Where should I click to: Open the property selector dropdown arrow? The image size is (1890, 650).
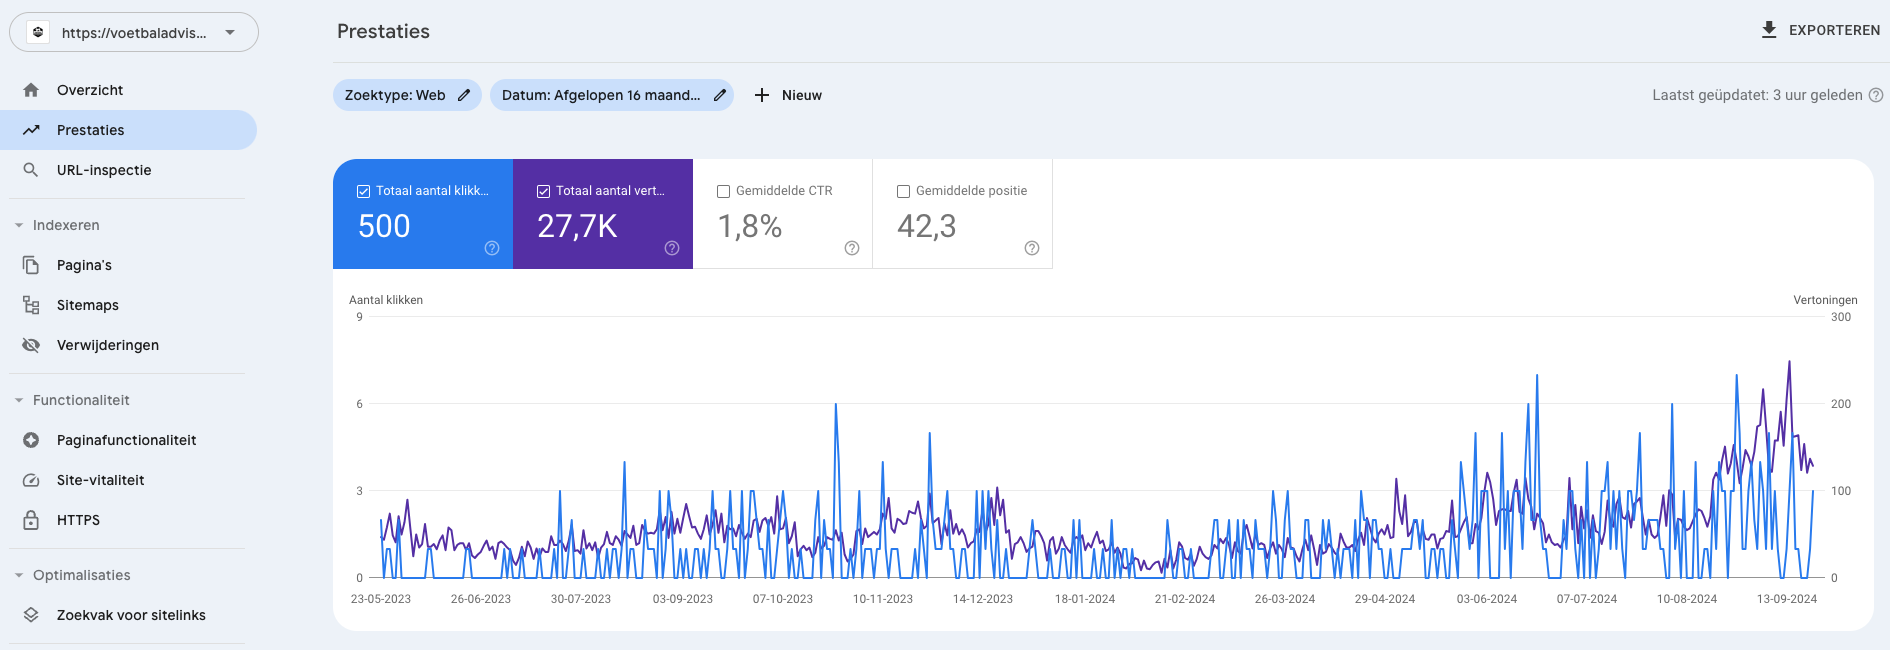[x=230, y=33]
